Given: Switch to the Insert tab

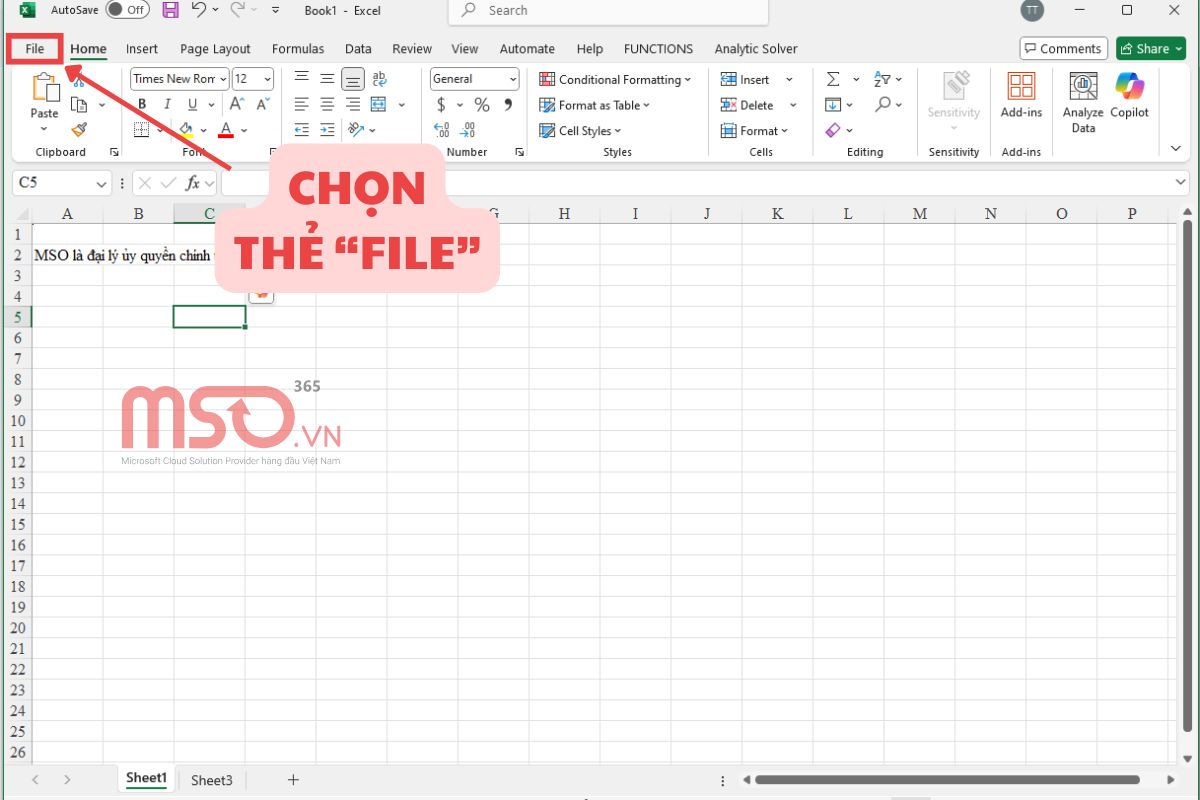Looking at the screenshot, I should tap(142, 48).
